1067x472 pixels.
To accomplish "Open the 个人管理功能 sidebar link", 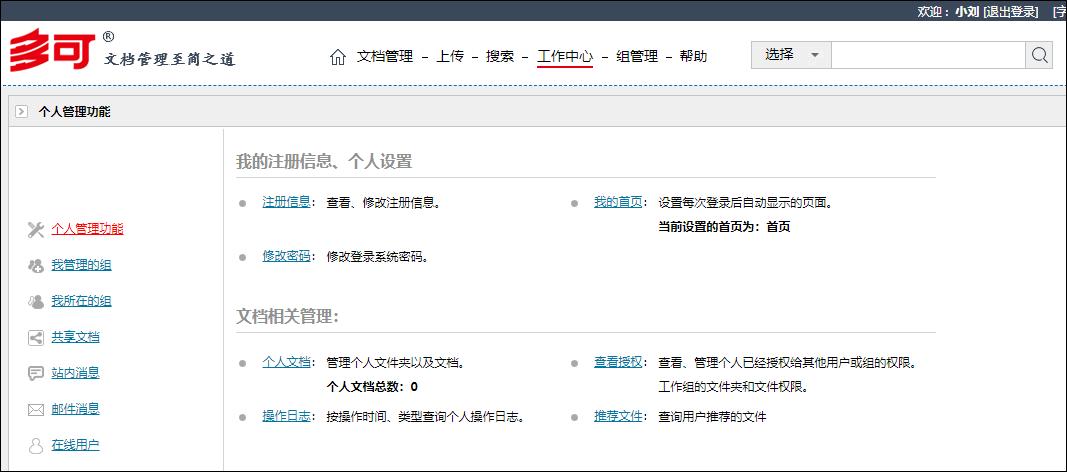I will [87, 229].
